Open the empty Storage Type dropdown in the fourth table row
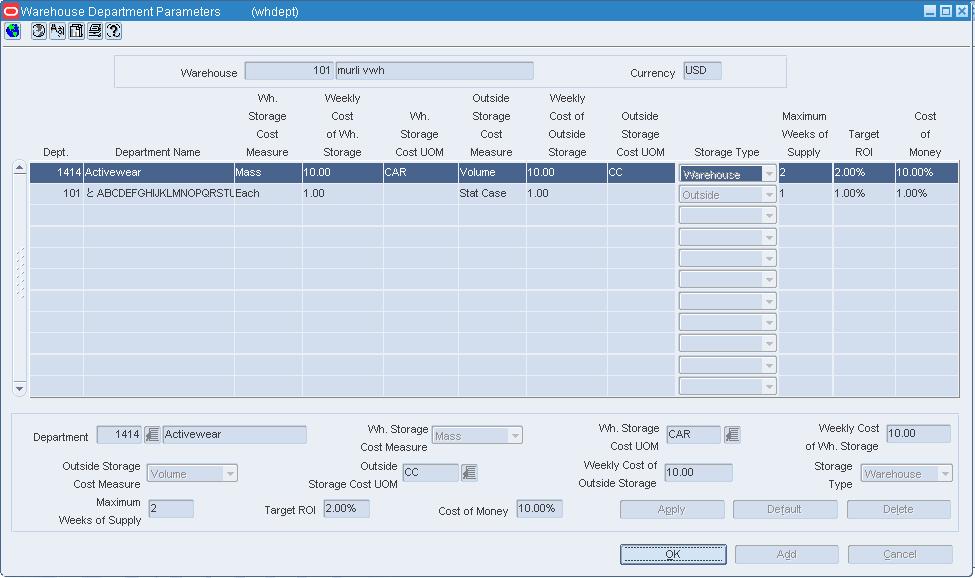975x578 pixels. pos(769,237)
